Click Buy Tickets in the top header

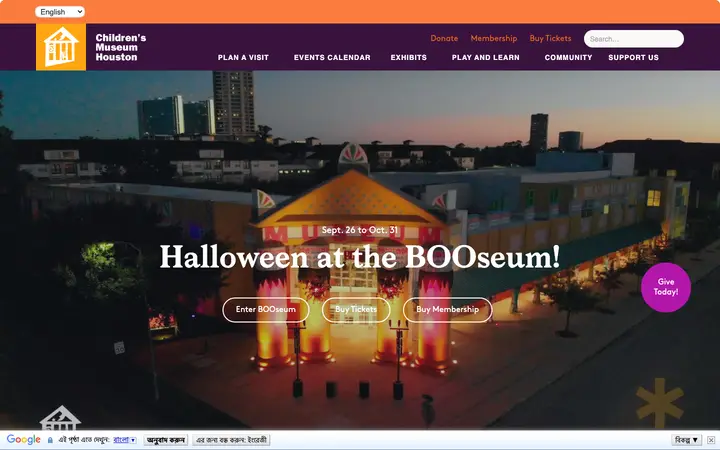(550, 39)
